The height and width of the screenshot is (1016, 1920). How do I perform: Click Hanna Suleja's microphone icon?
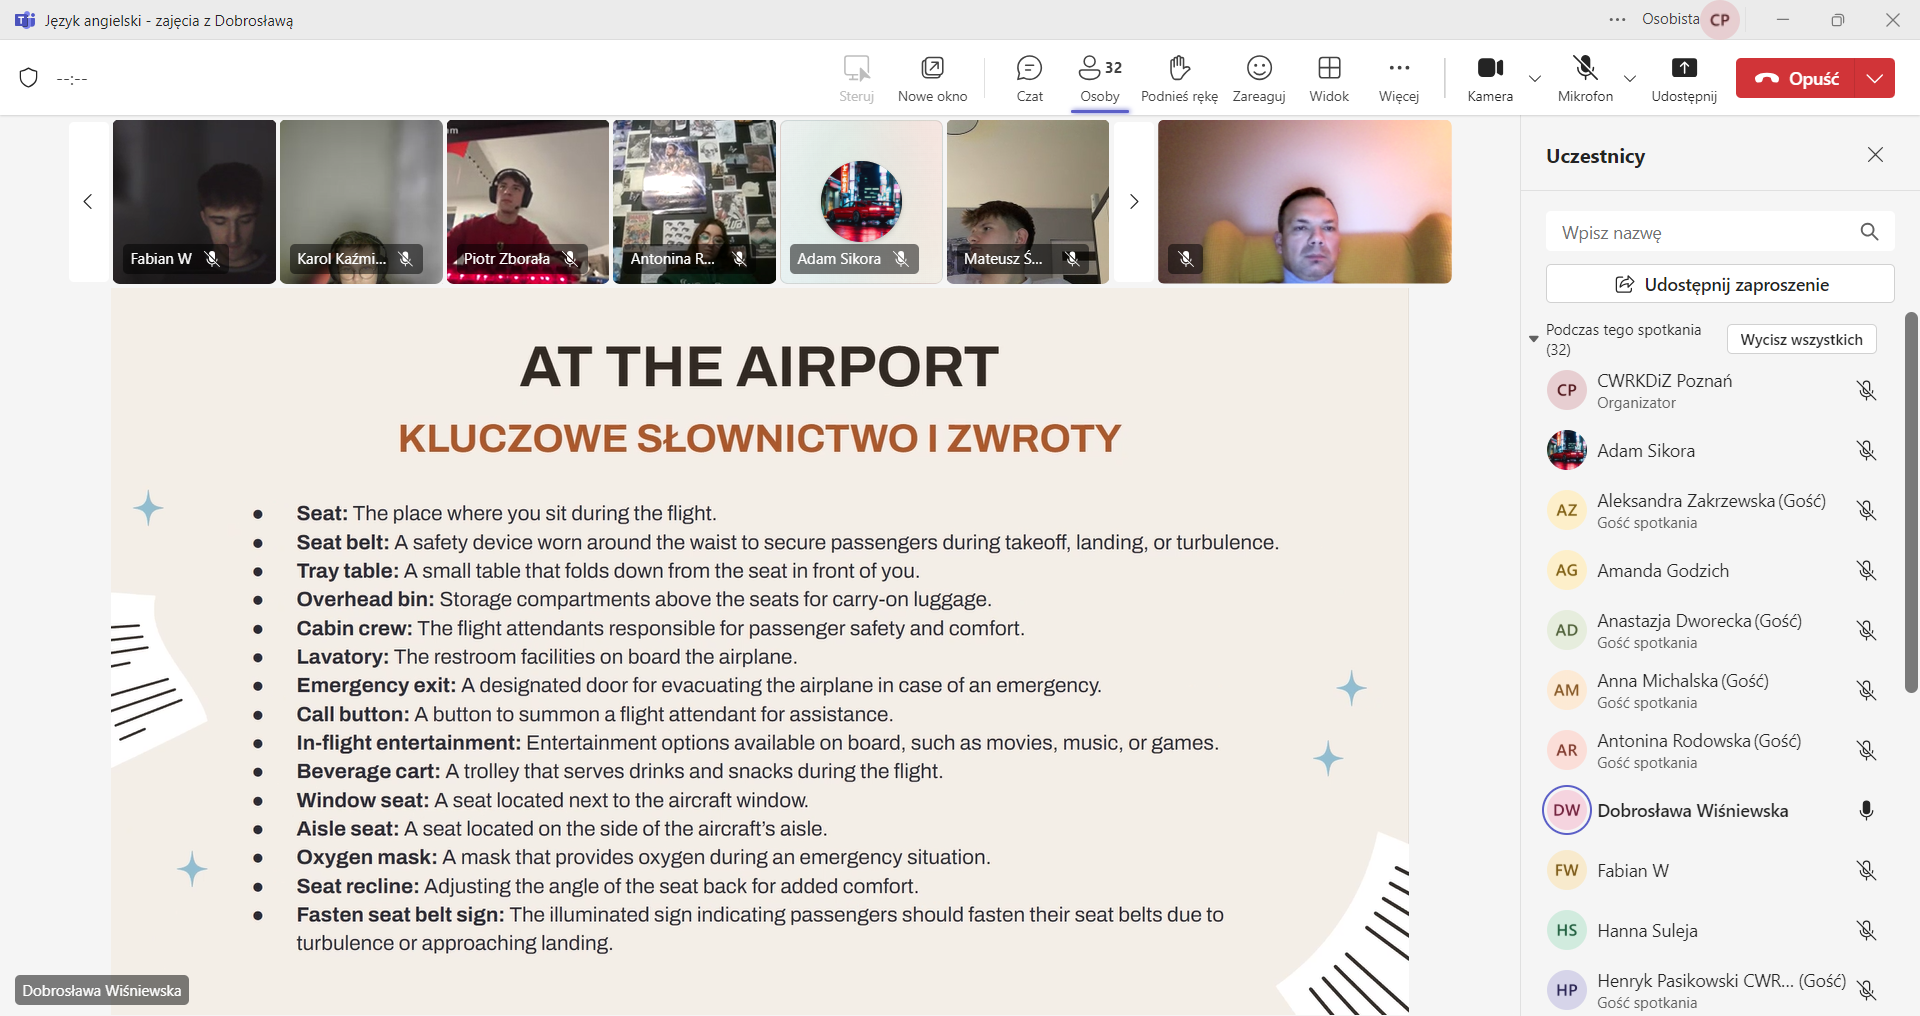click(x=1866, y=930)
